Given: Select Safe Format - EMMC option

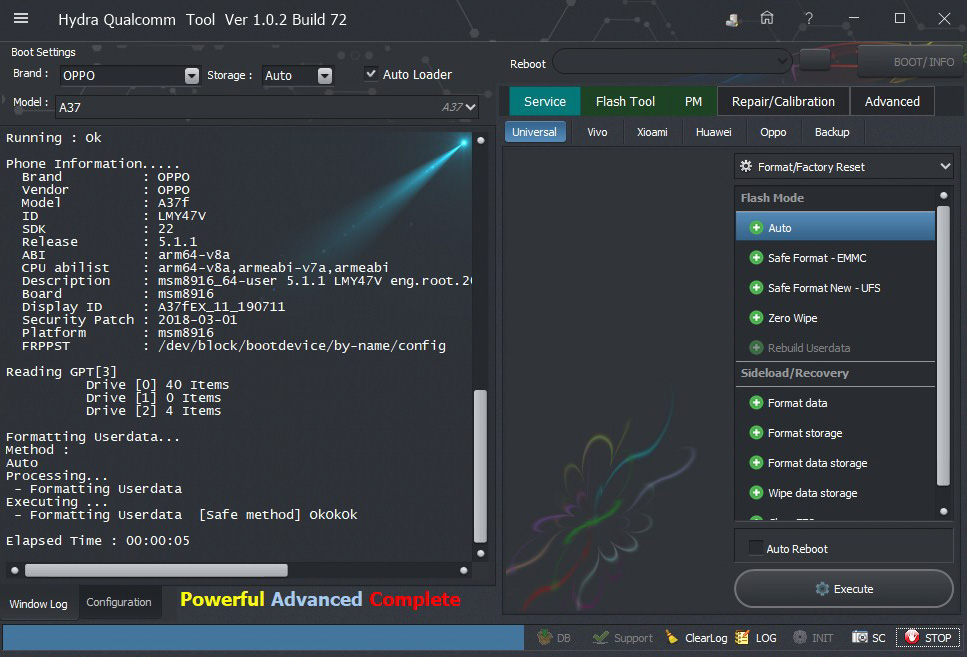Looking at the screenshot, I should tap(835, 258).
